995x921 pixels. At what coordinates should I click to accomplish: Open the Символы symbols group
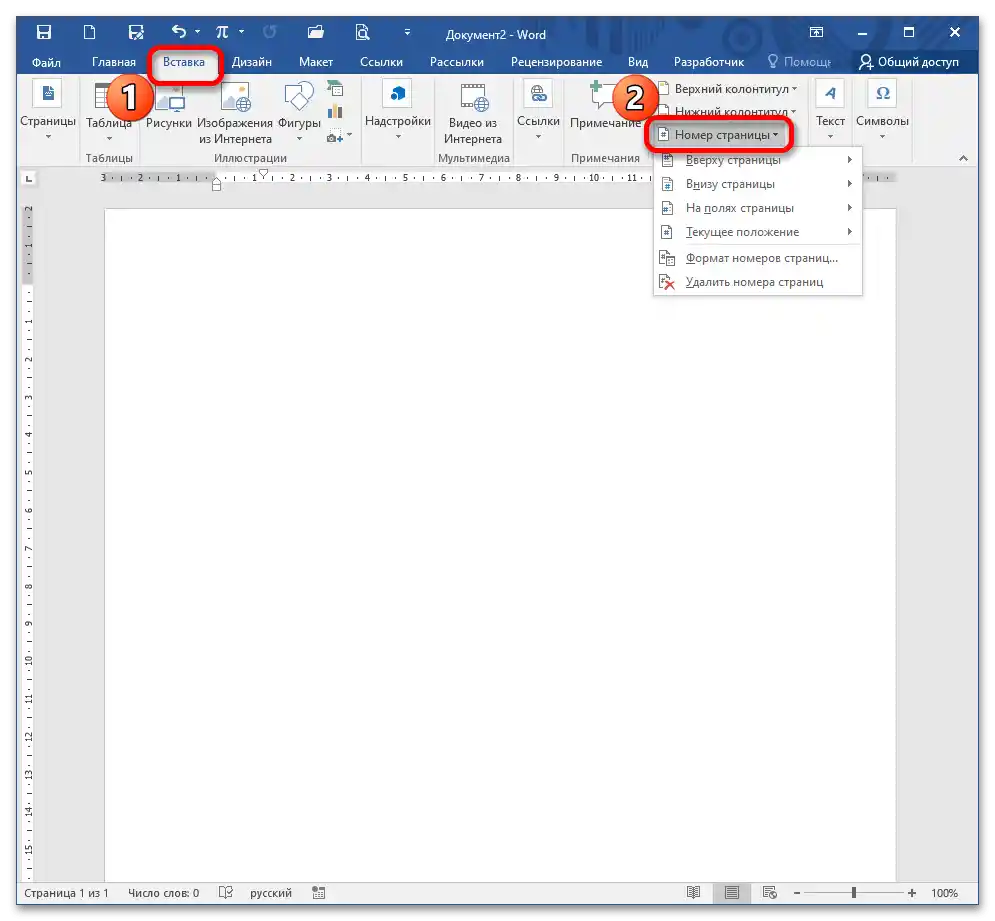point(882,109)
